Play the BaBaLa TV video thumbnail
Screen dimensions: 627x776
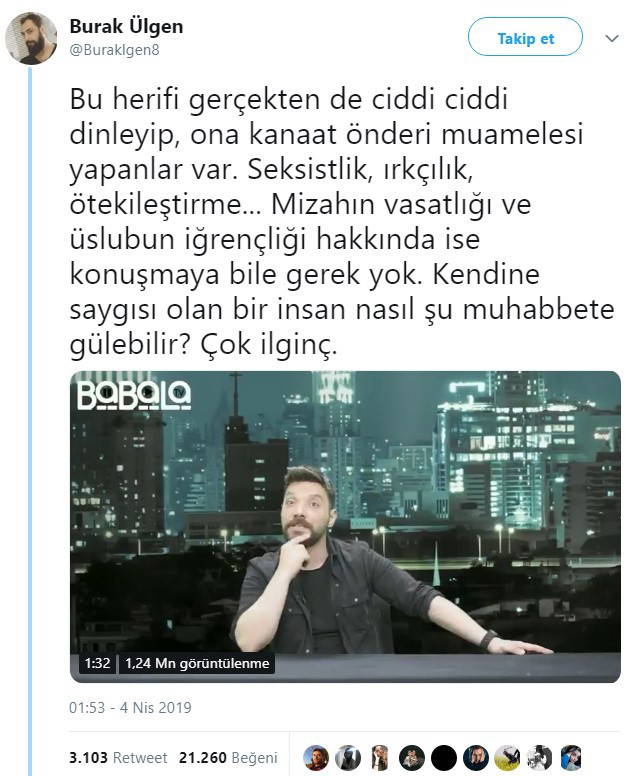pos(345,527)
